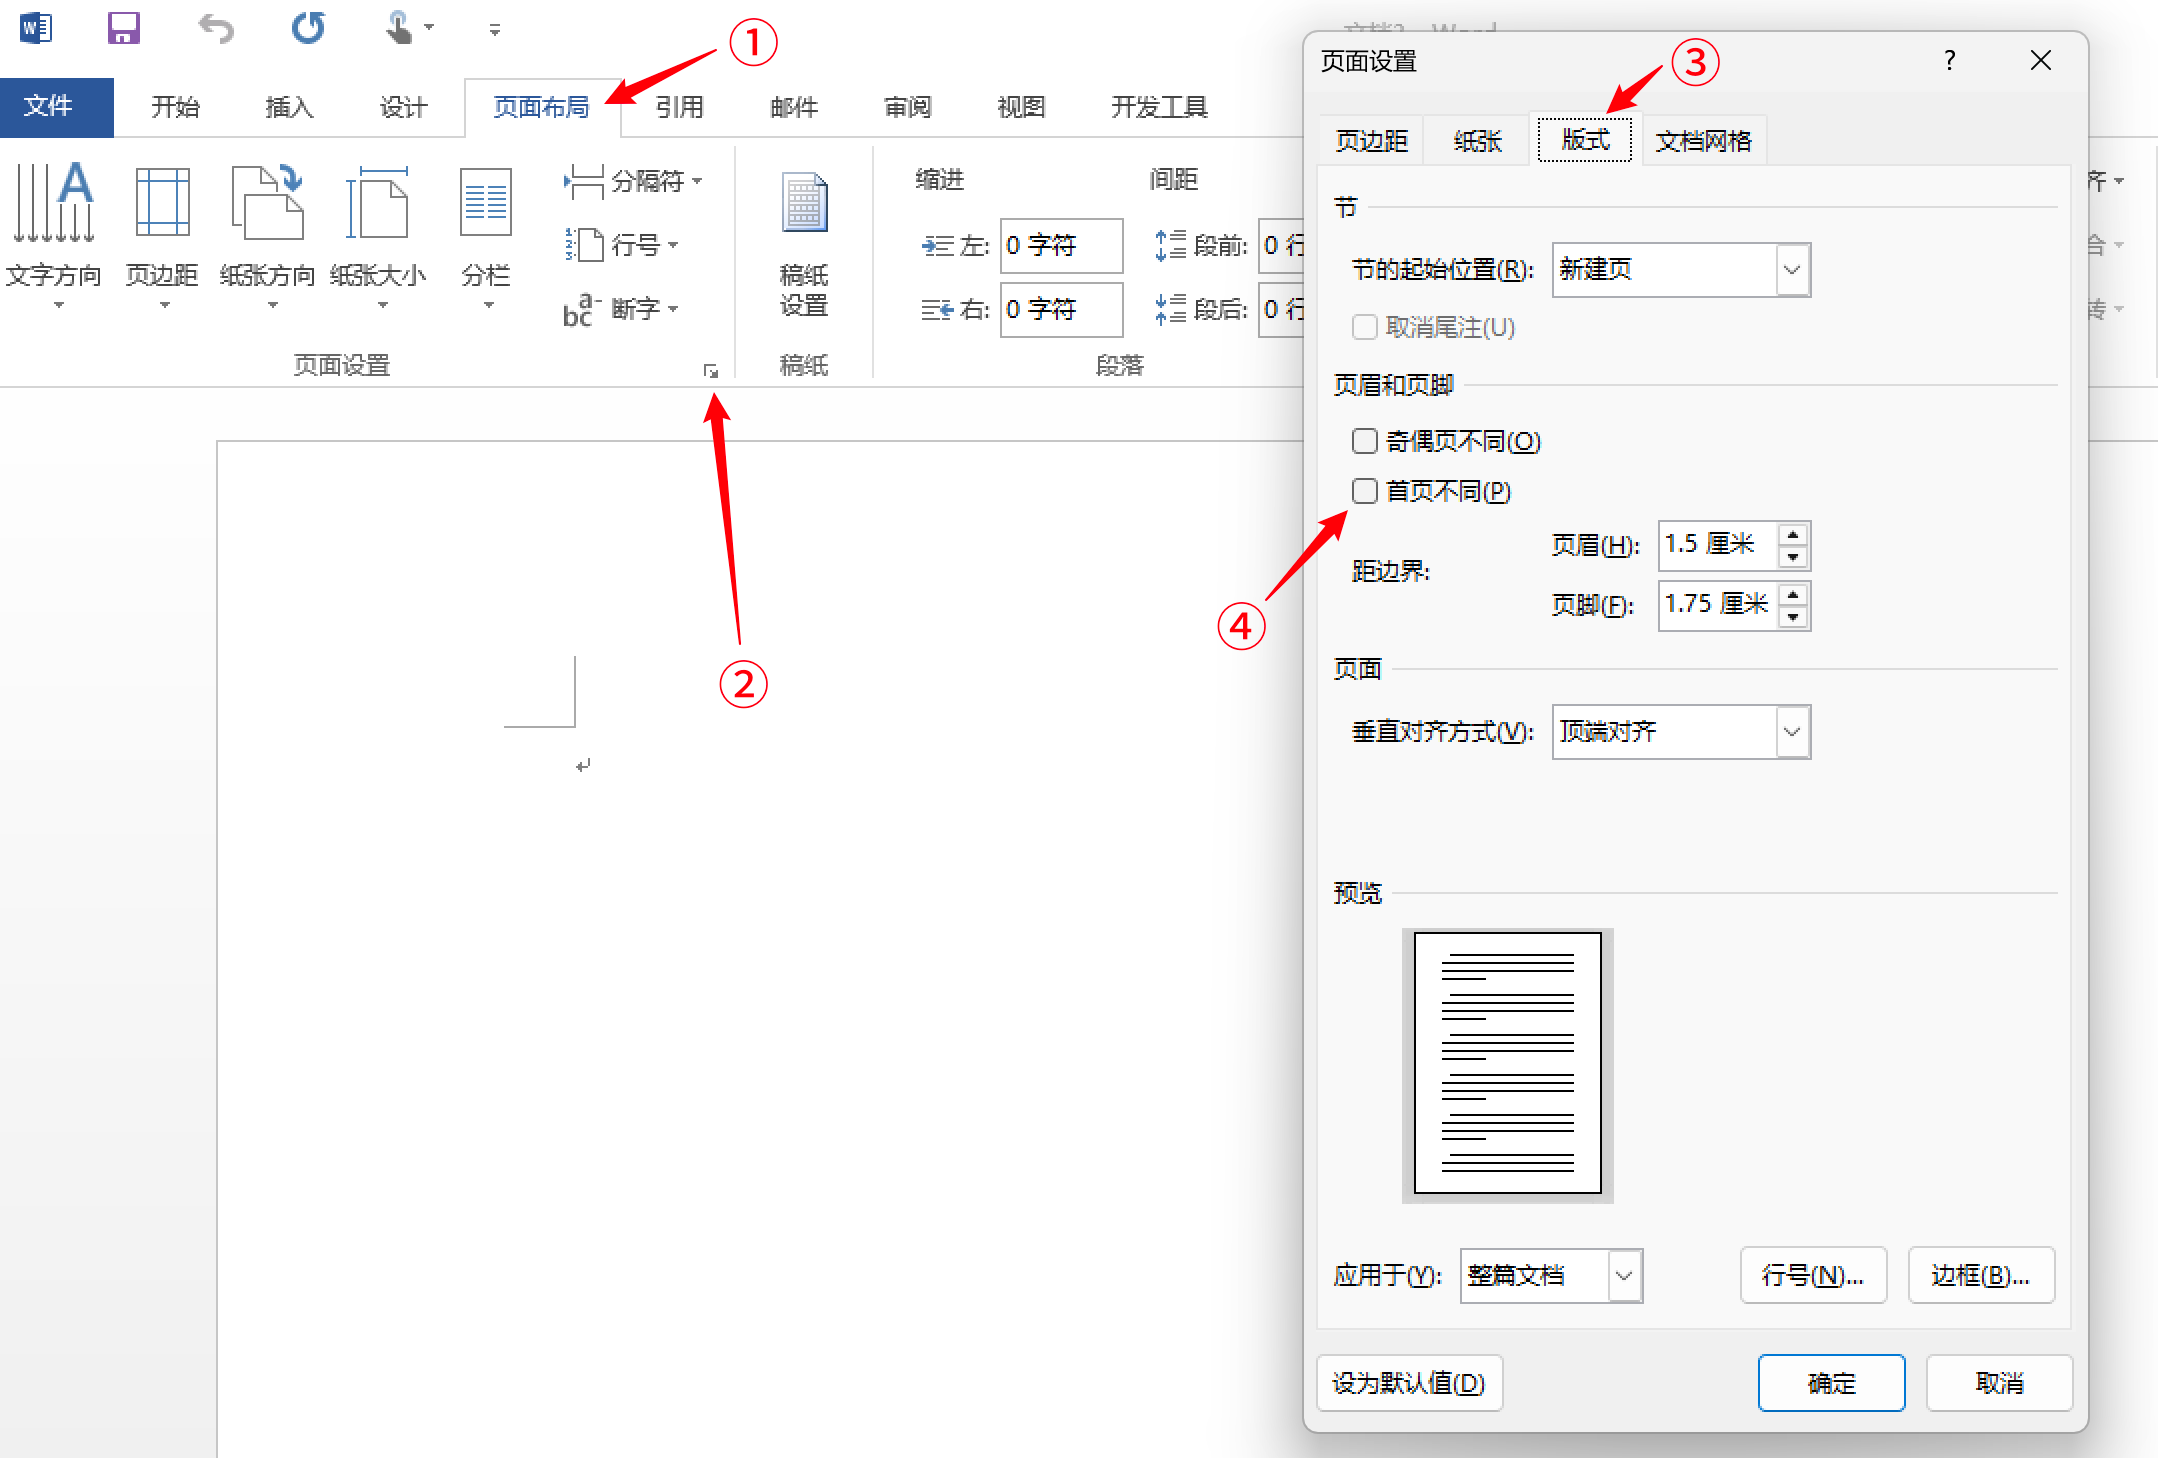Click the 分栏 (columns) icon
Viewport: 2158px width, 1458px height.
point(484,230)
